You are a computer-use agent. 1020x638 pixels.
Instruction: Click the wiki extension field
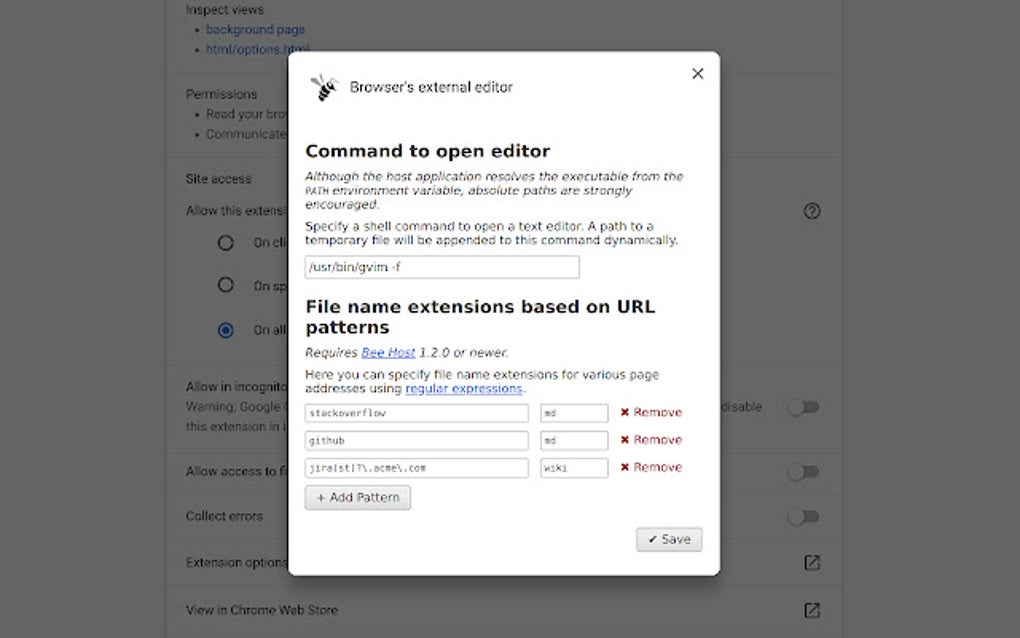point(574,468)
